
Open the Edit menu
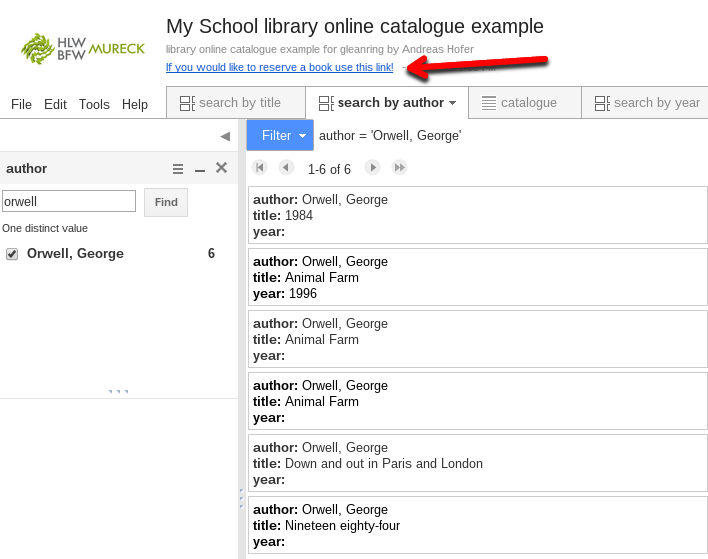pos(55,104)
